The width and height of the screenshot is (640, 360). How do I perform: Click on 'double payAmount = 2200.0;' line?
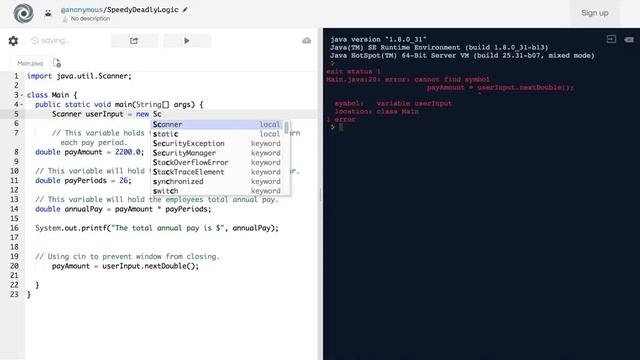pos(89,152)
